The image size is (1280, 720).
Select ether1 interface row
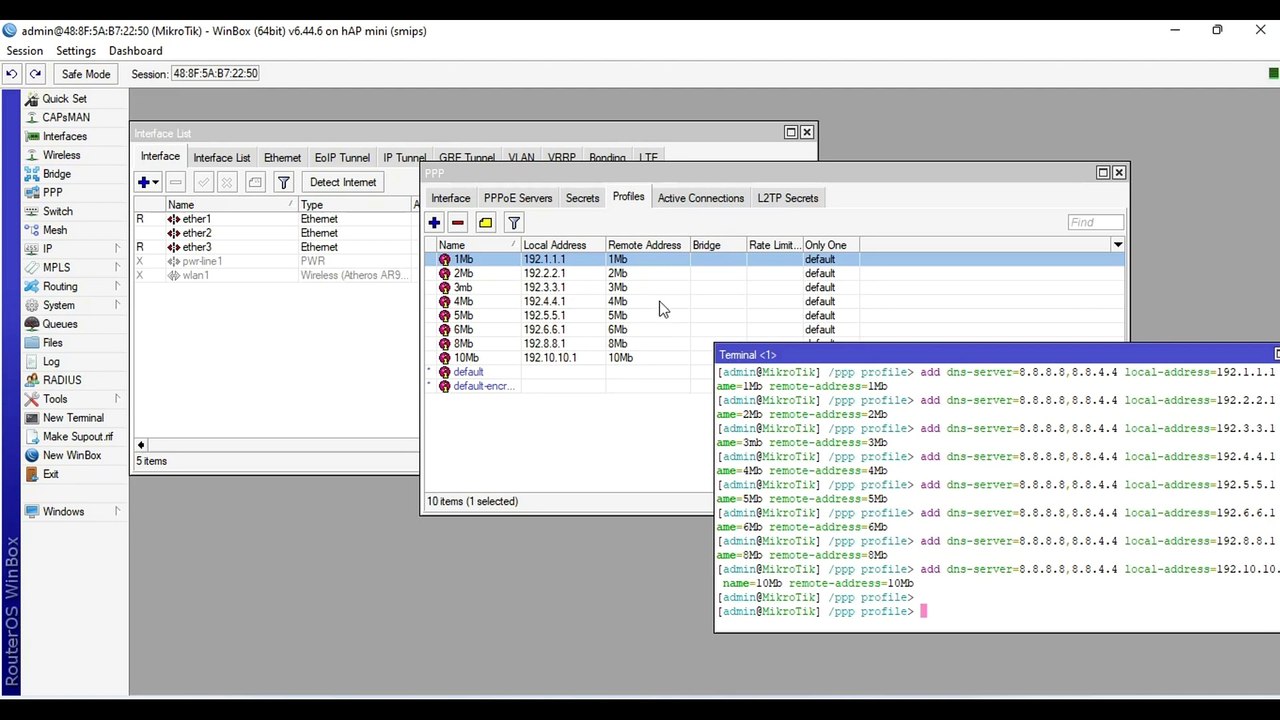click(276, 219)
